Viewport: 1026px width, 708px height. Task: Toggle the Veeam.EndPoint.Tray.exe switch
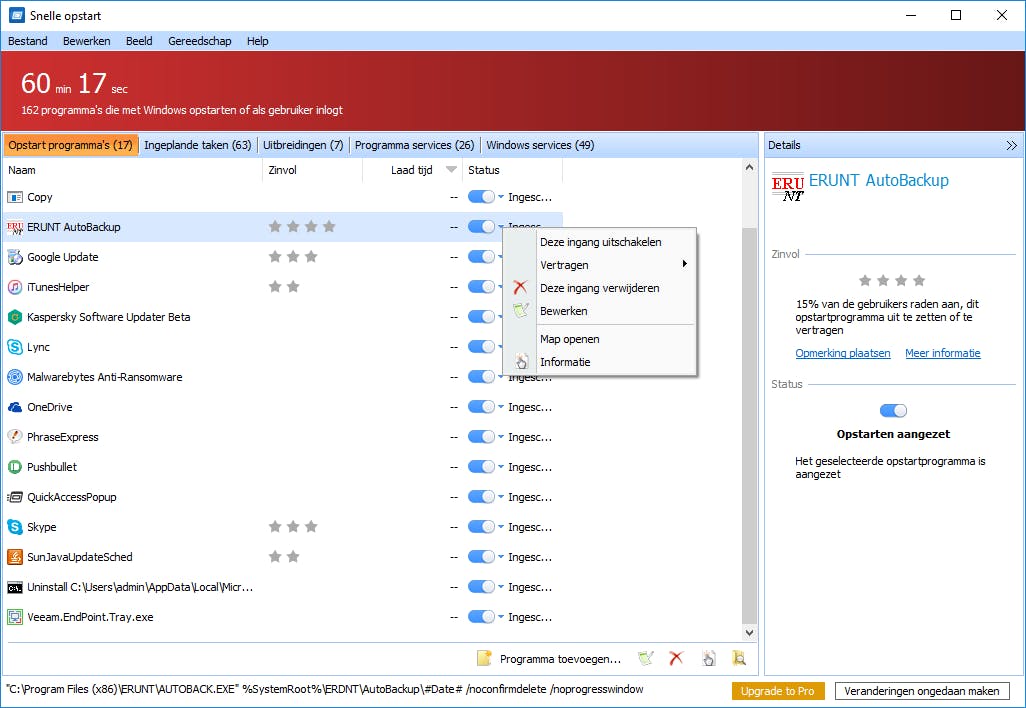point(482,616)
